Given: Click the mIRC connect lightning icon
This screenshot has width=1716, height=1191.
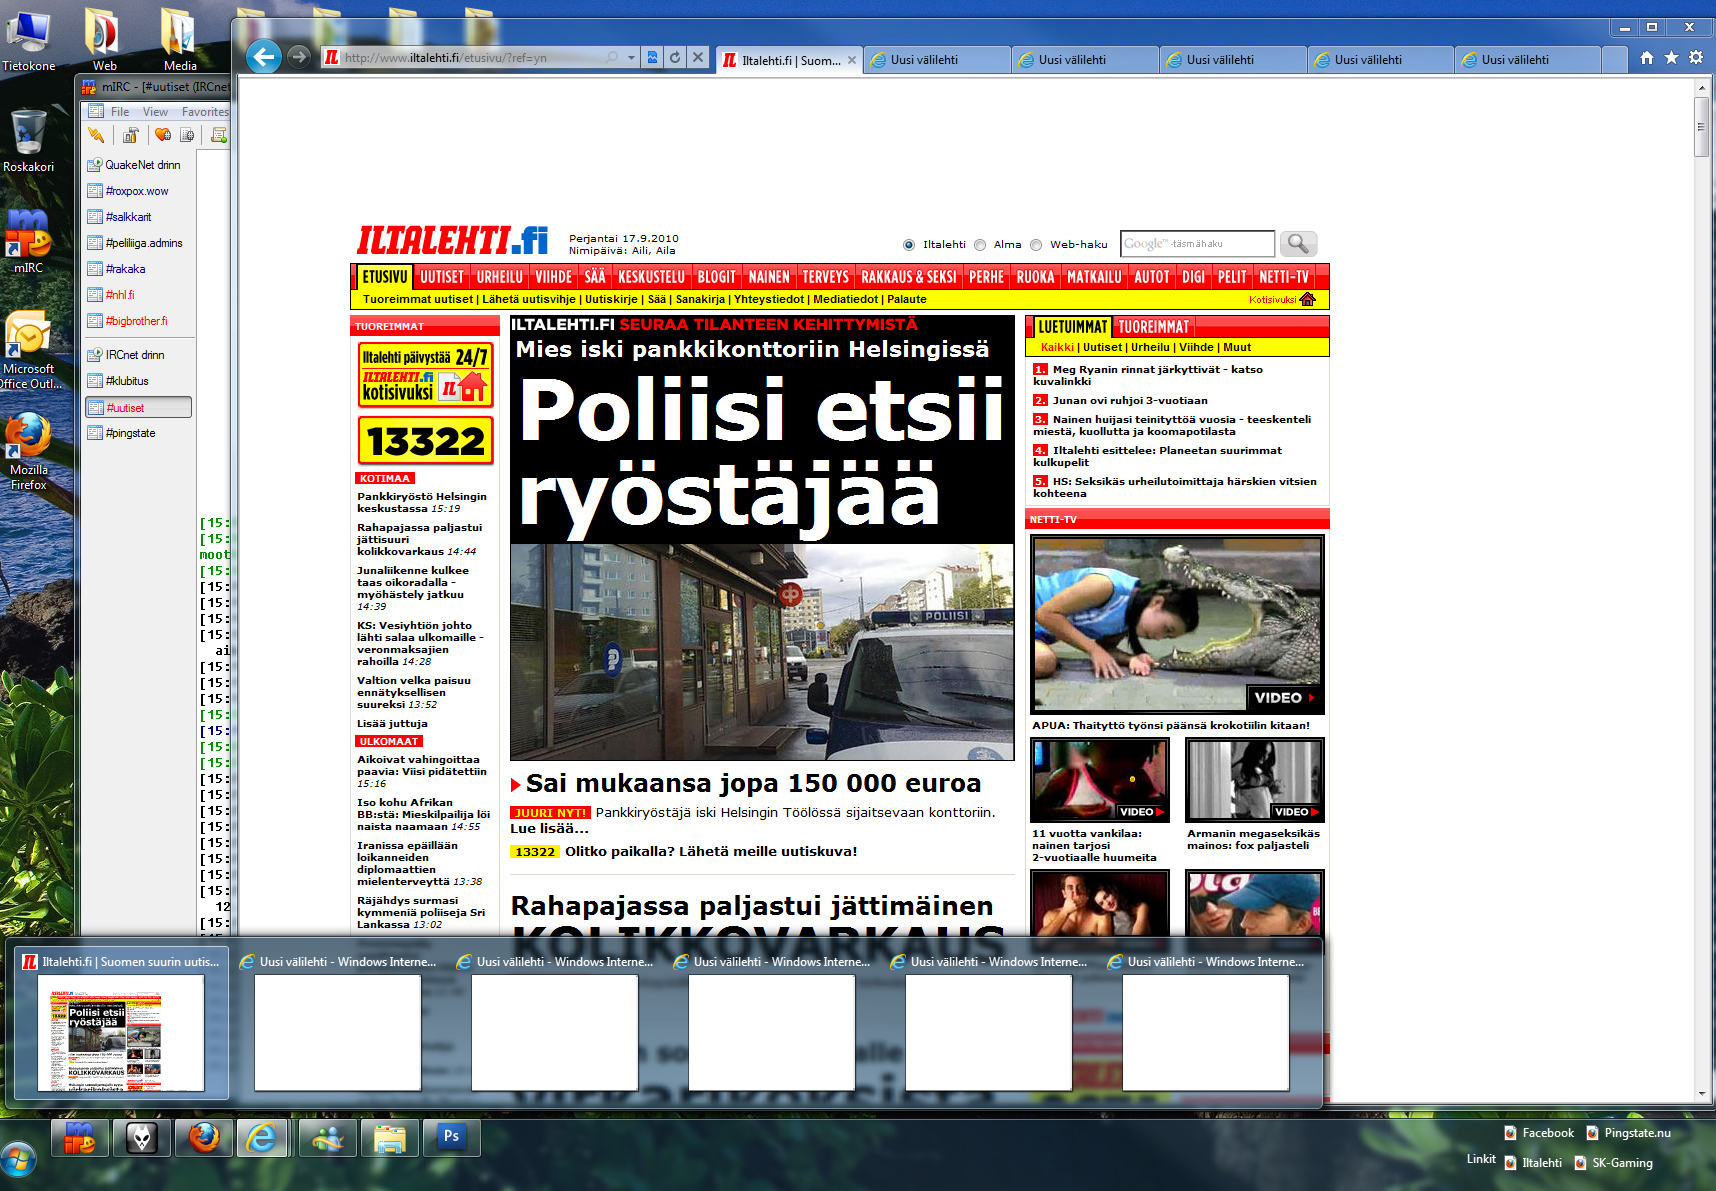Looking at the screenshot, I should coord(96,135).
